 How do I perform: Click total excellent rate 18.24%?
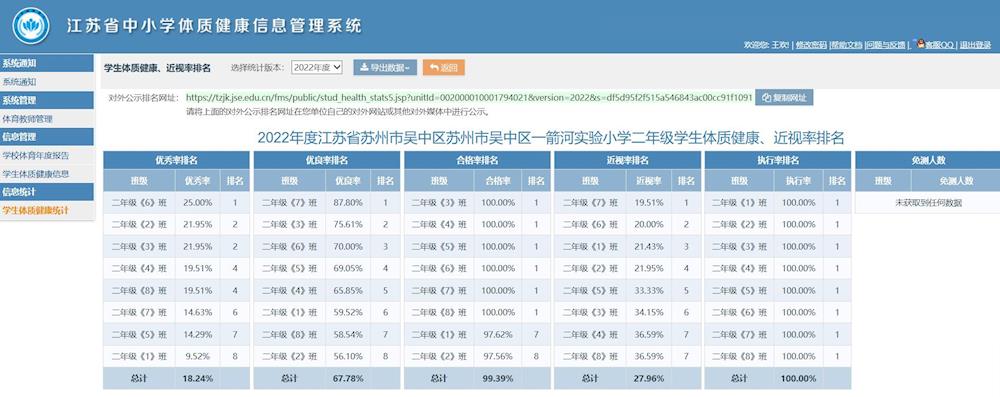click(198, 378)
